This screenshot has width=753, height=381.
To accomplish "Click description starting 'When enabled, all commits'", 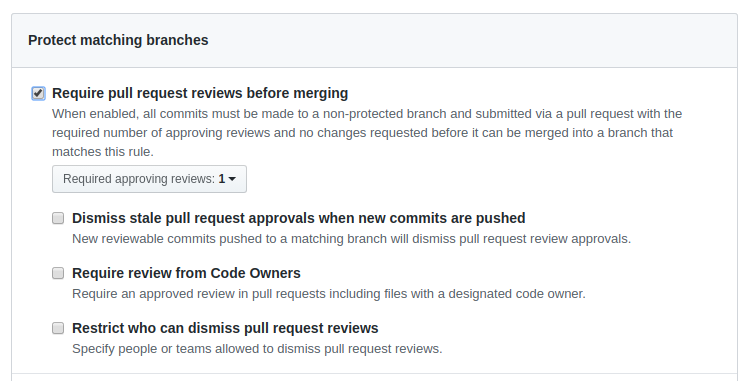I will [367, 114].
